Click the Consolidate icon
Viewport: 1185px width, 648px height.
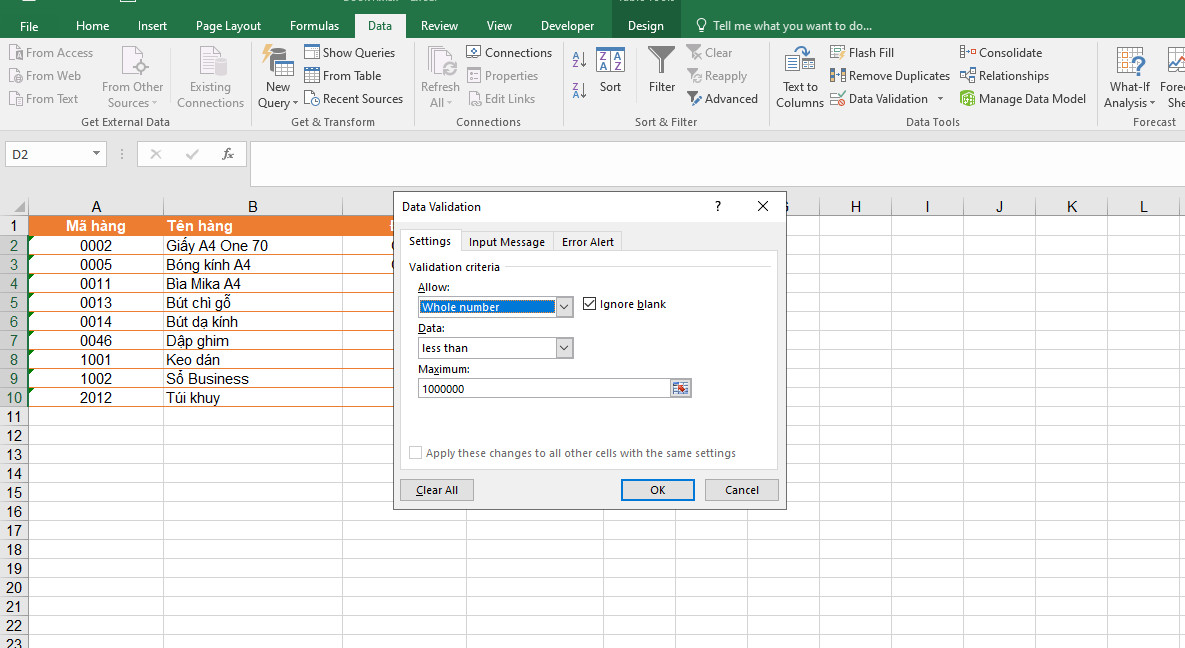click(x=967, y=53)
